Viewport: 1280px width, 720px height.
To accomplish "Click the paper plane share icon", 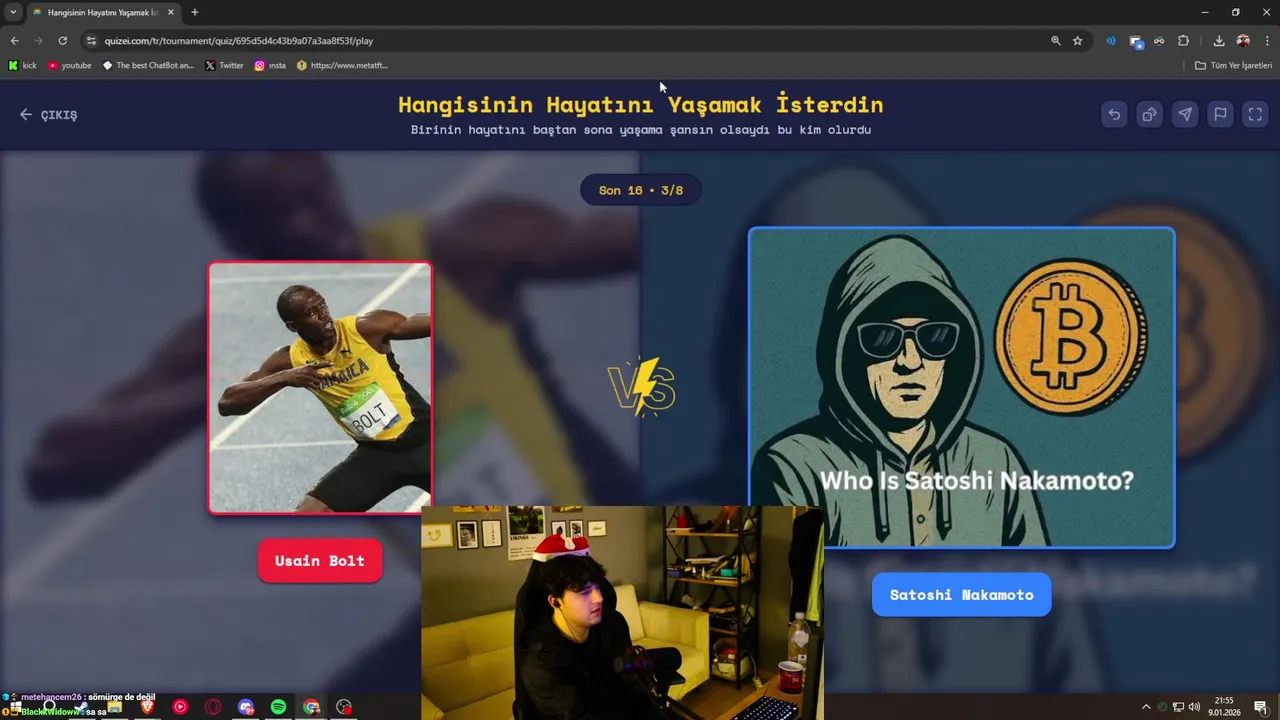I will 1185,114.
